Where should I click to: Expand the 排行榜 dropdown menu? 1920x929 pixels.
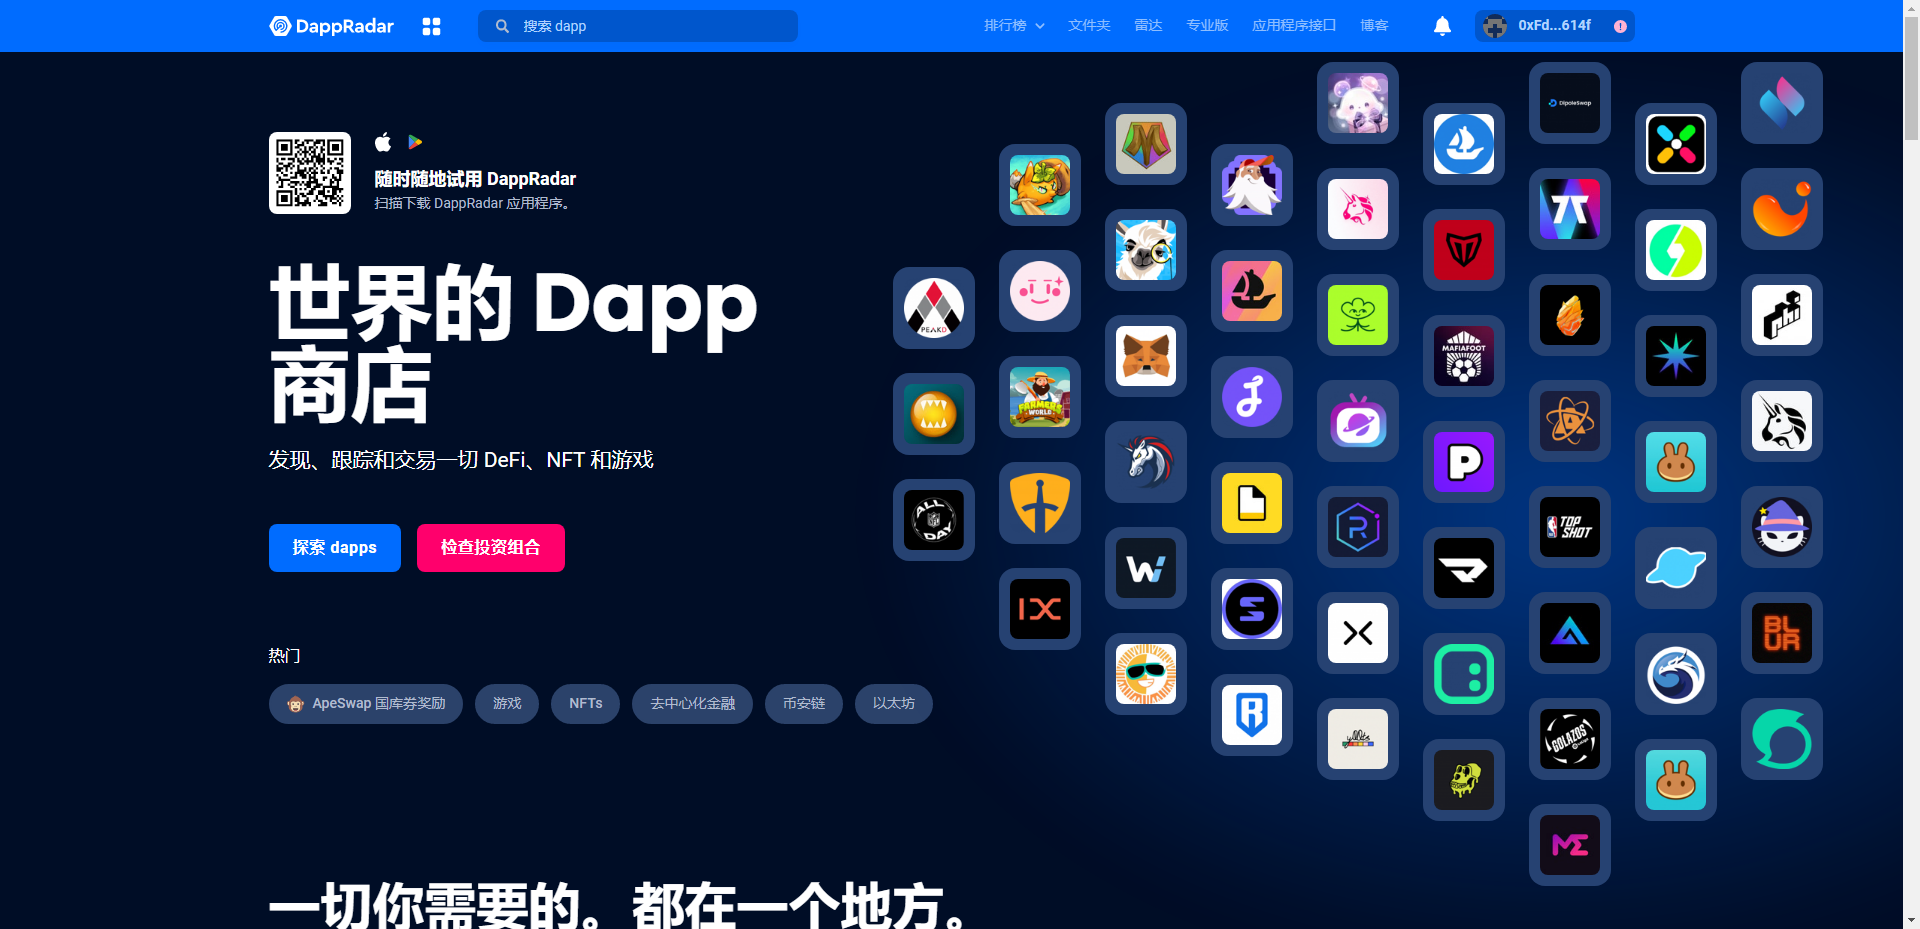tap(1014, 25)
